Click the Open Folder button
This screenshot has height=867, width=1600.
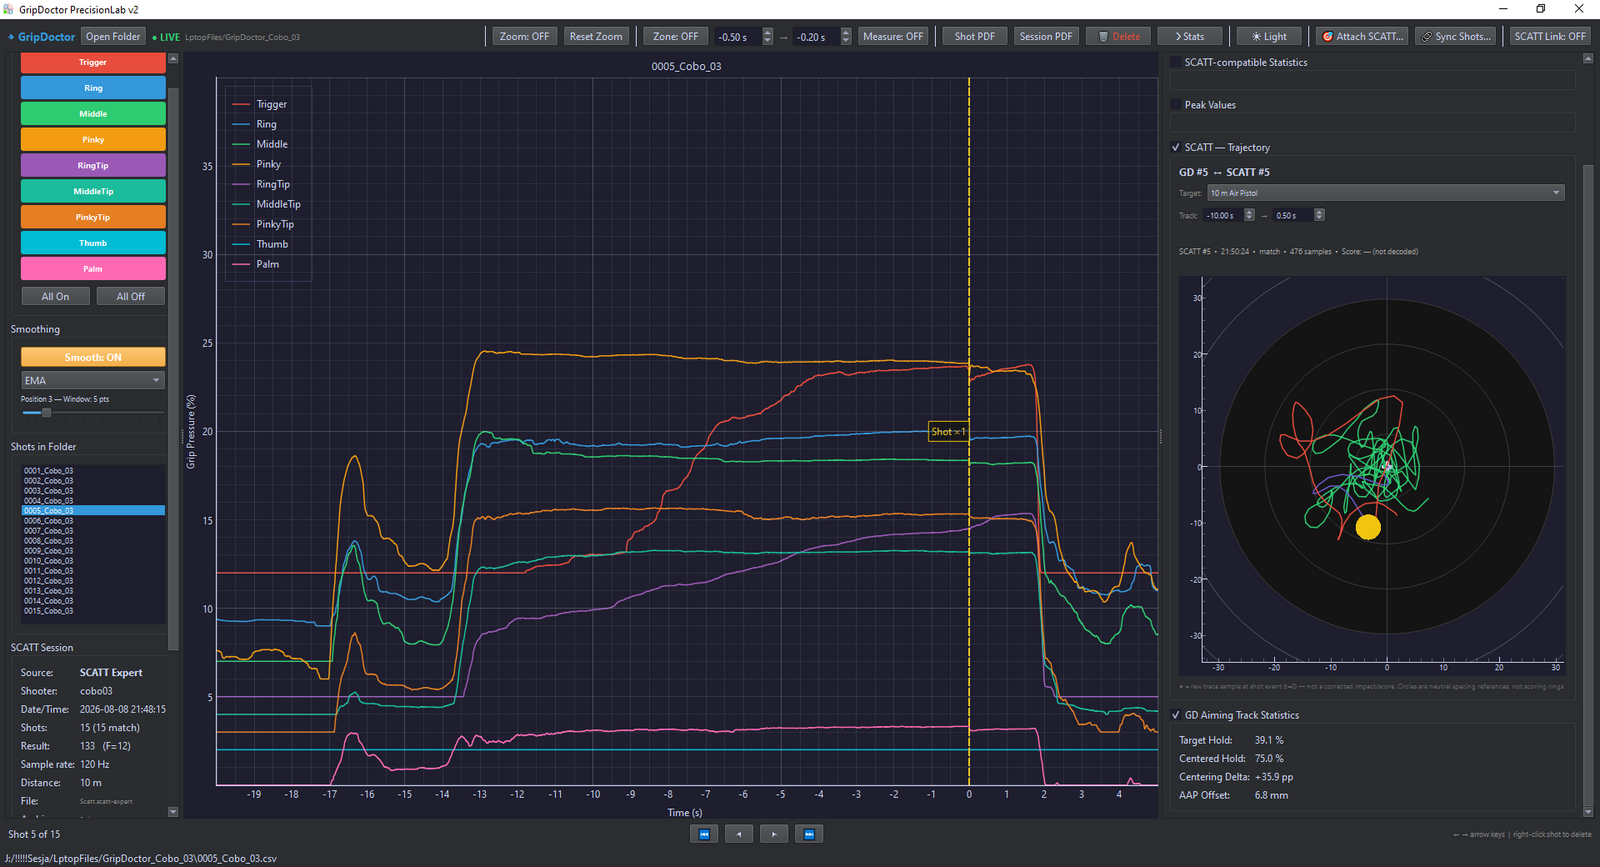tap(113, 37)
